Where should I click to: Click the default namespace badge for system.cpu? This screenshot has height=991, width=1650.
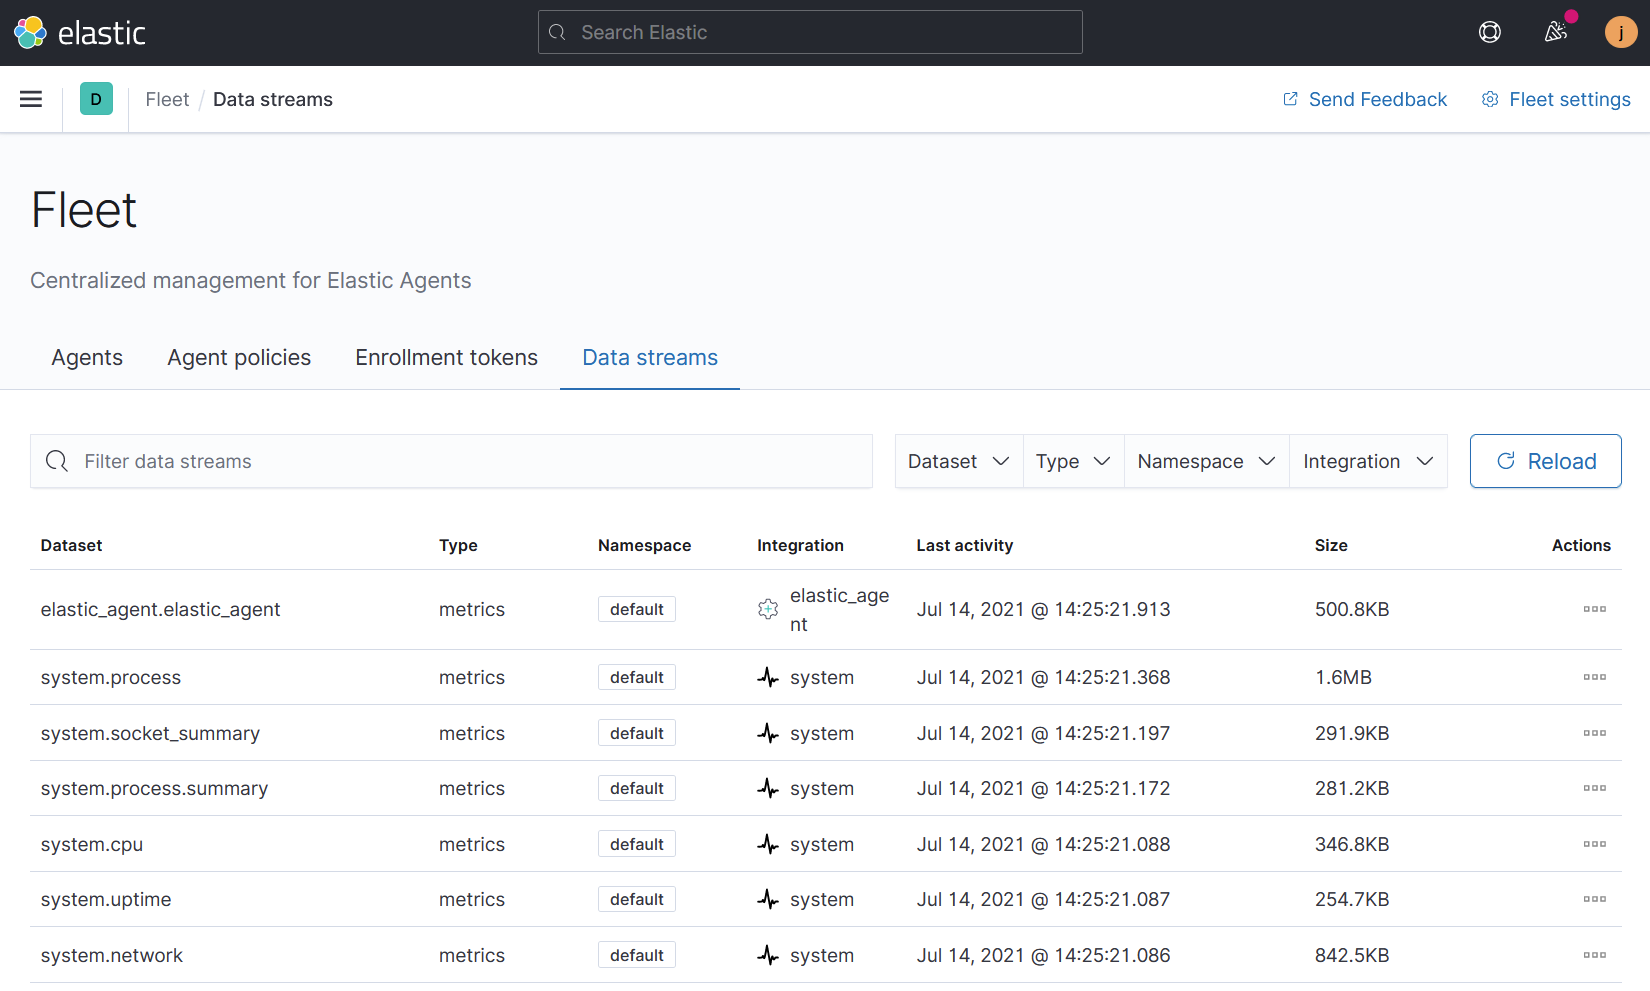[637, 844]
